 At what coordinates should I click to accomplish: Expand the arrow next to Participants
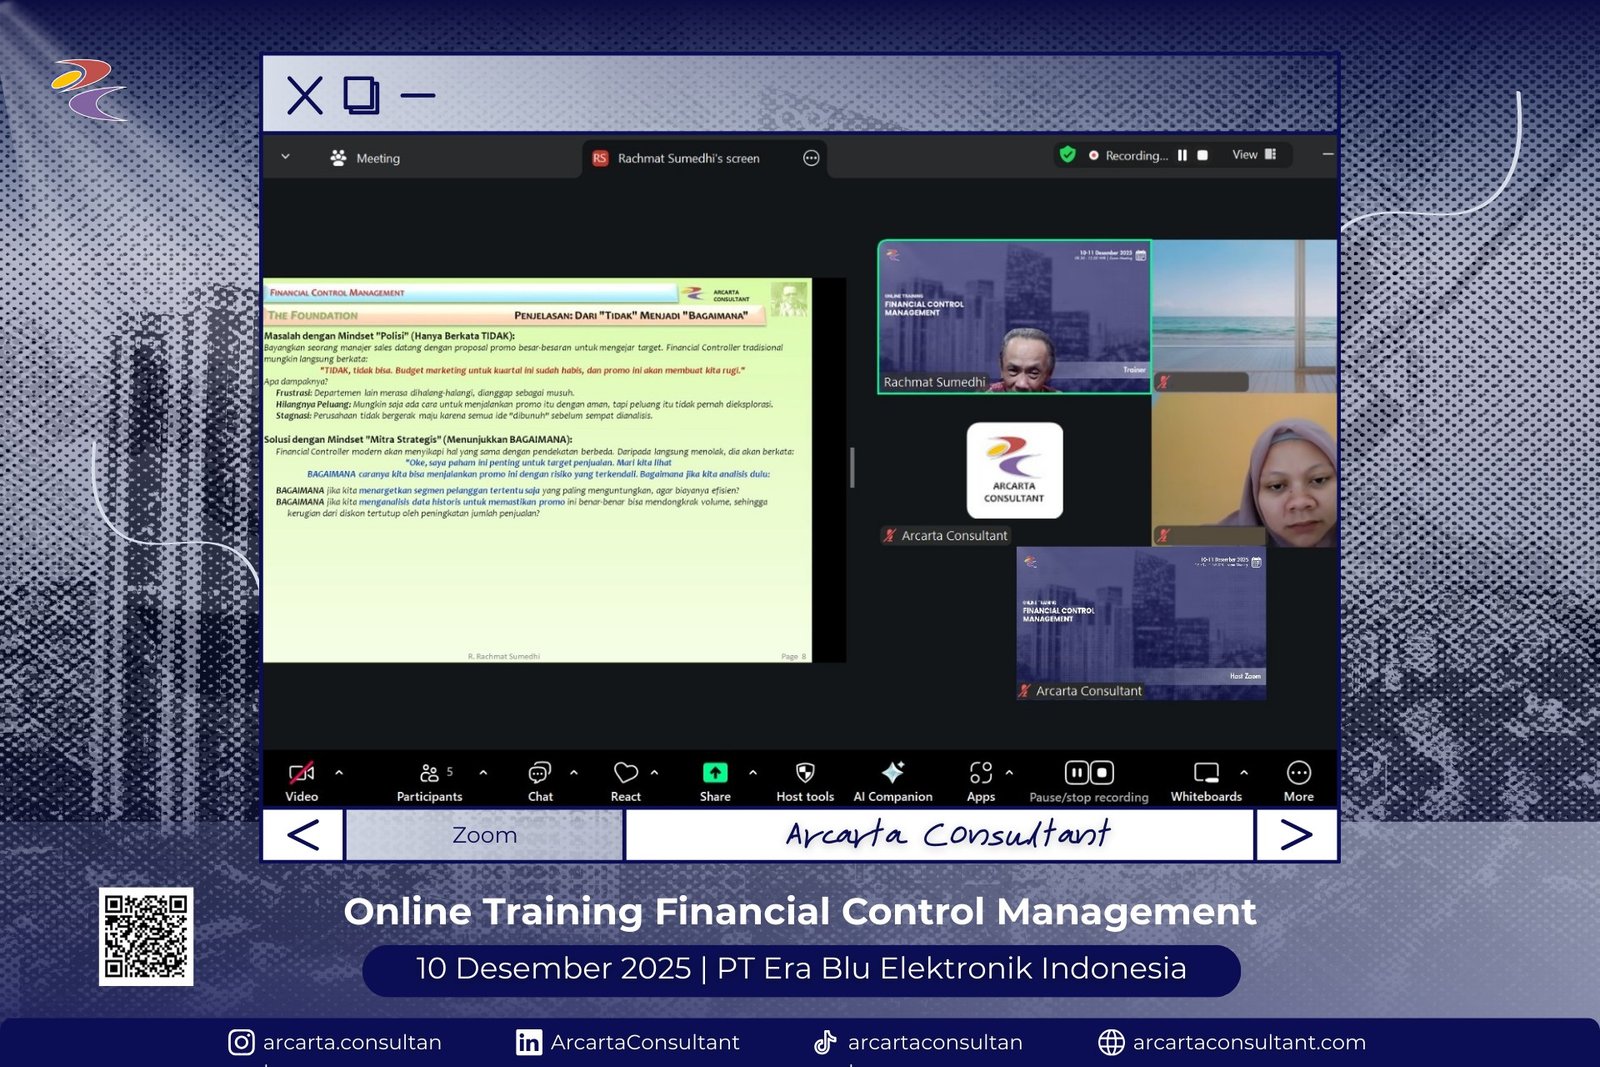point(484,773)
